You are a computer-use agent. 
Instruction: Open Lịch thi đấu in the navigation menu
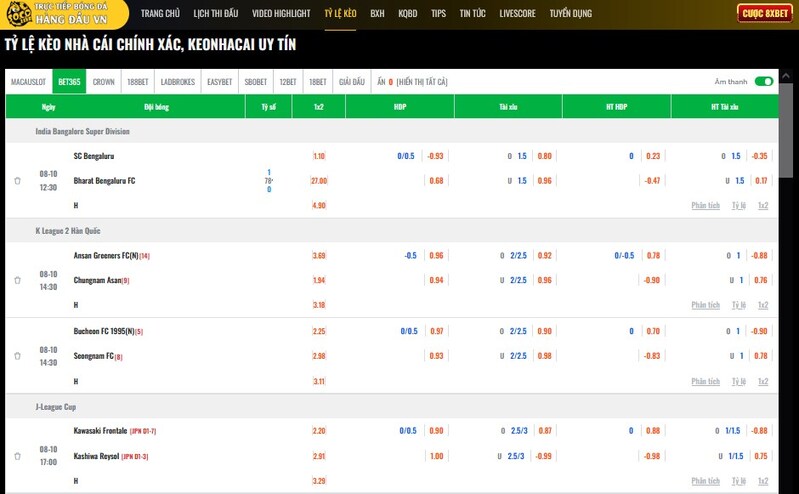pyautogui.click(x=216, y=14)
